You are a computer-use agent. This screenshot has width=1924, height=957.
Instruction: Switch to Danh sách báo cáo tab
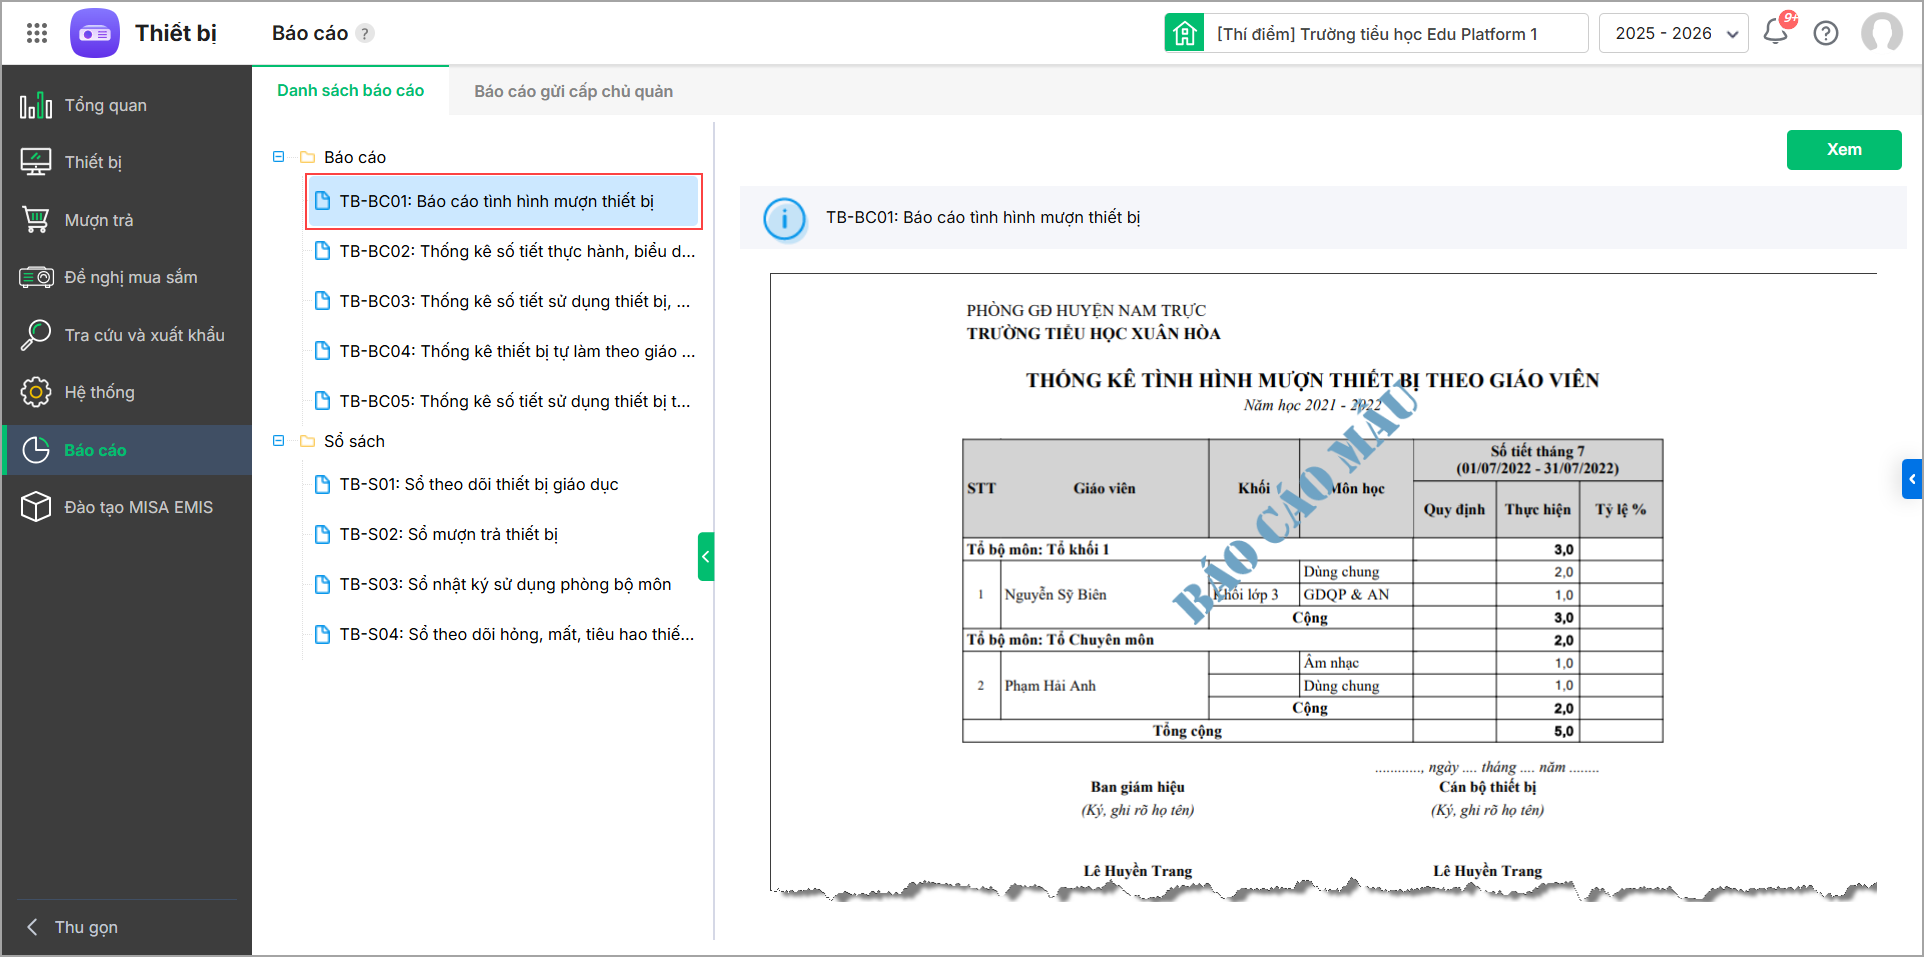point(350,90)
